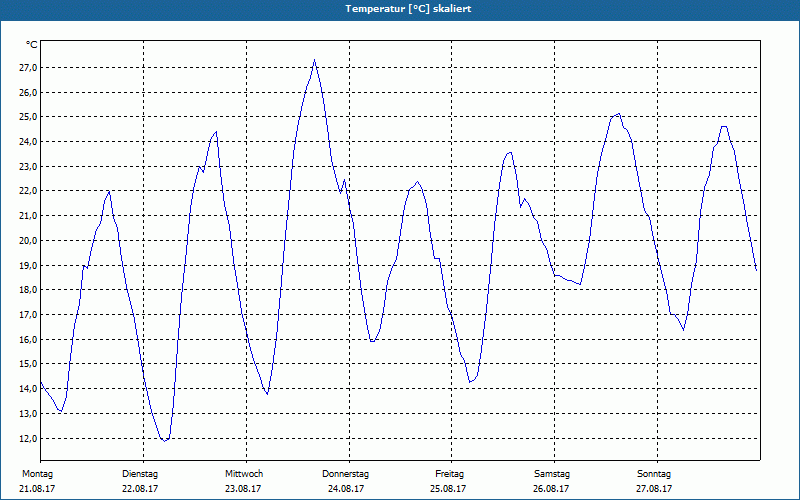The image size is (800, 500).
Task: Select the 24,0 axis value
Action: pyautogui.click(x=27, y=142)
